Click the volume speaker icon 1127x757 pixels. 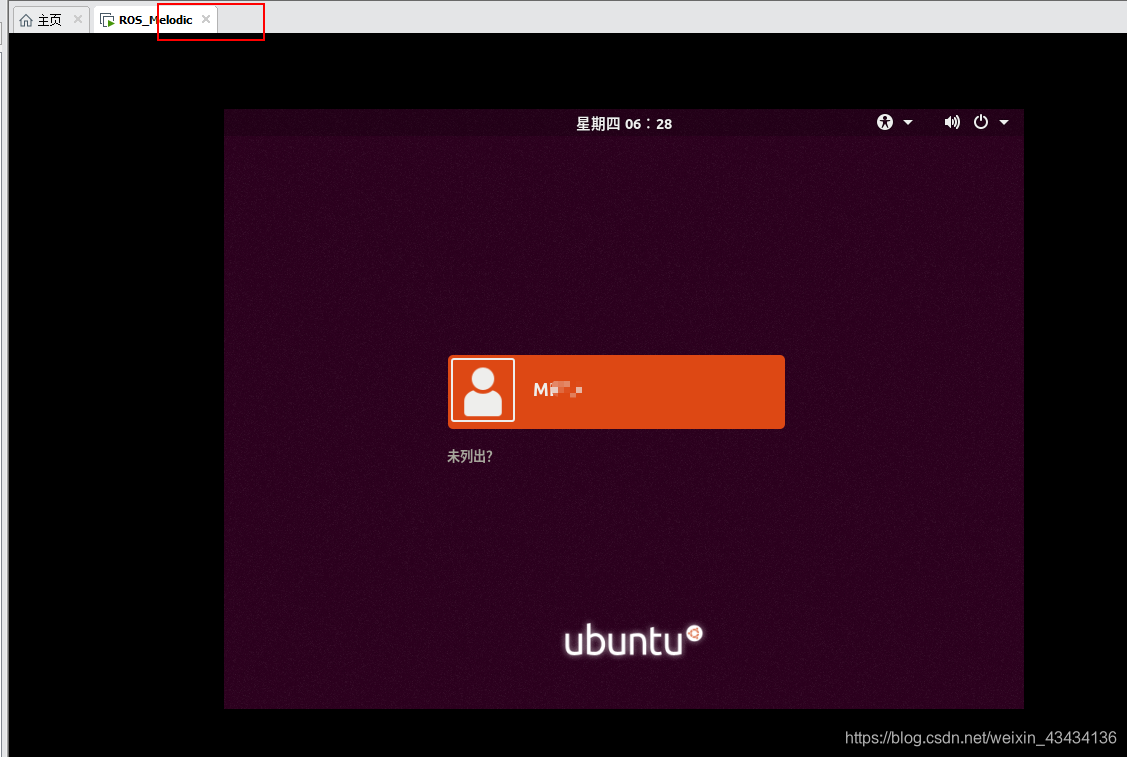(952, 122)
